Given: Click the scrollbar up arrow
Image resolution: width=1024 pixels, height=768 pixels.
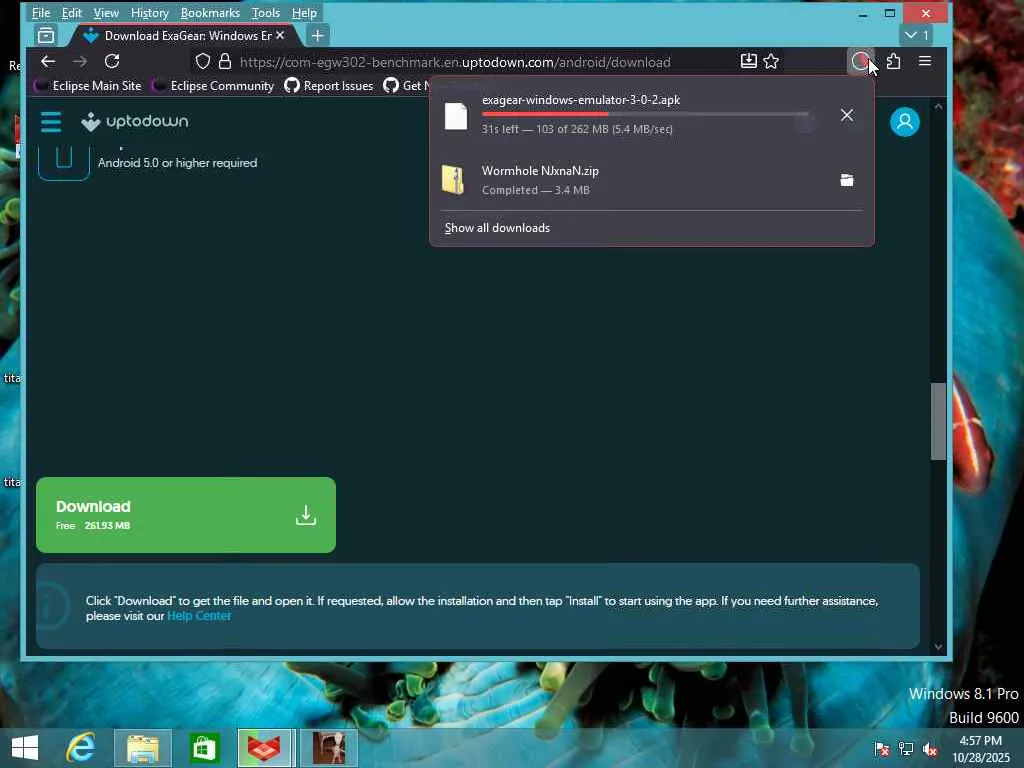Looking at the screenshot, I should pyautogui.click(x=938, y=106).
